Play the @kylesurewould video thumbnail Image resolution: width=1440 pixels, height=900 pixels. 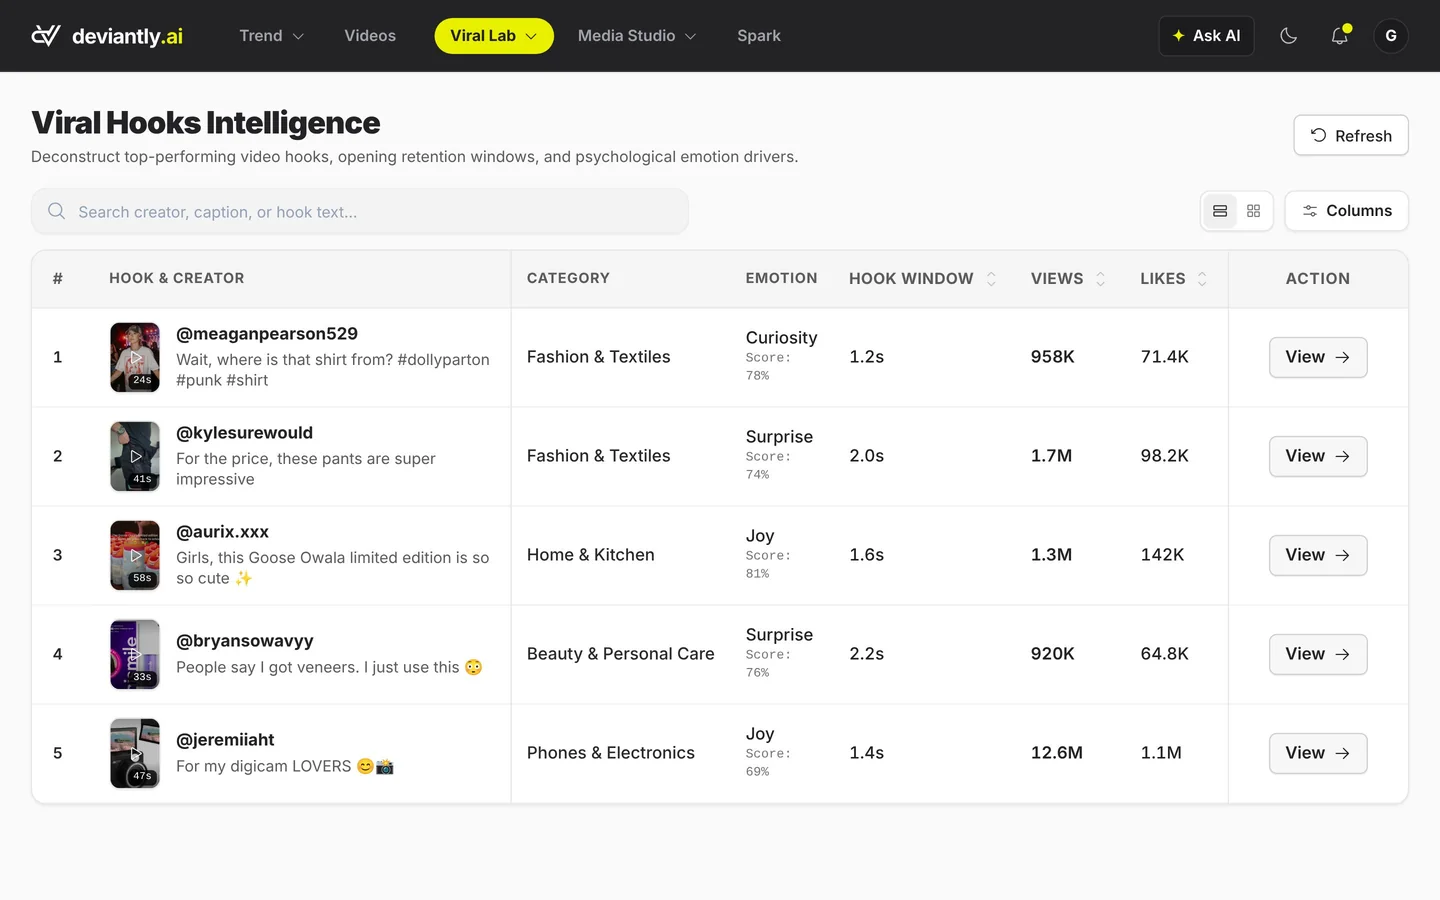click(x=135, y=456)
